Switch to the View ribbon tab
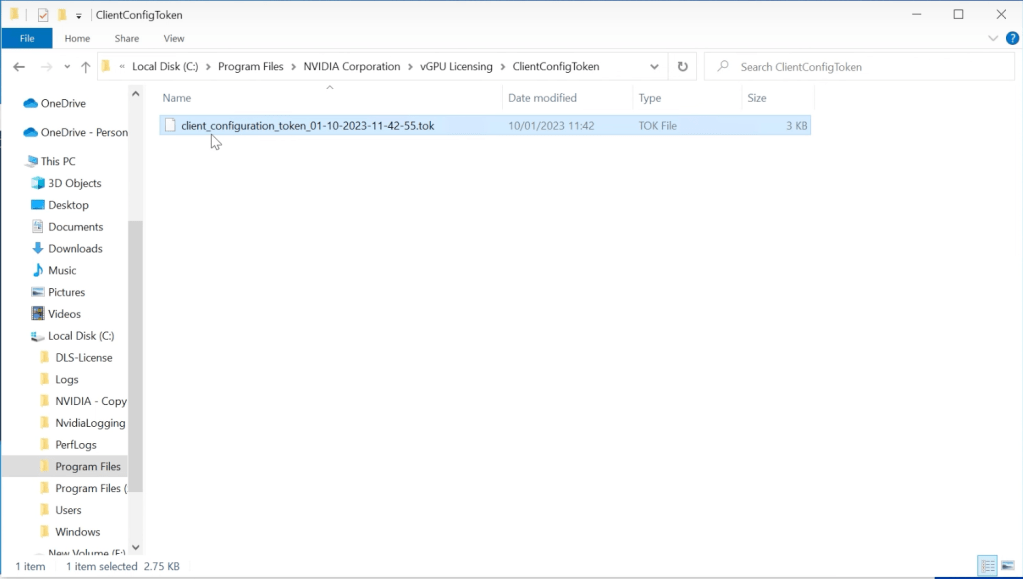 point(174,38)
